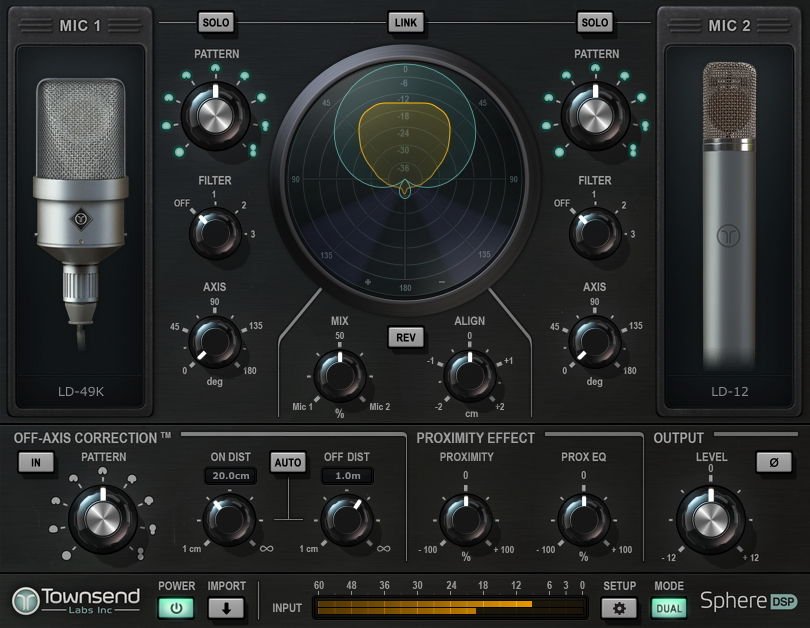Click the MIC 2 header label

729,25
